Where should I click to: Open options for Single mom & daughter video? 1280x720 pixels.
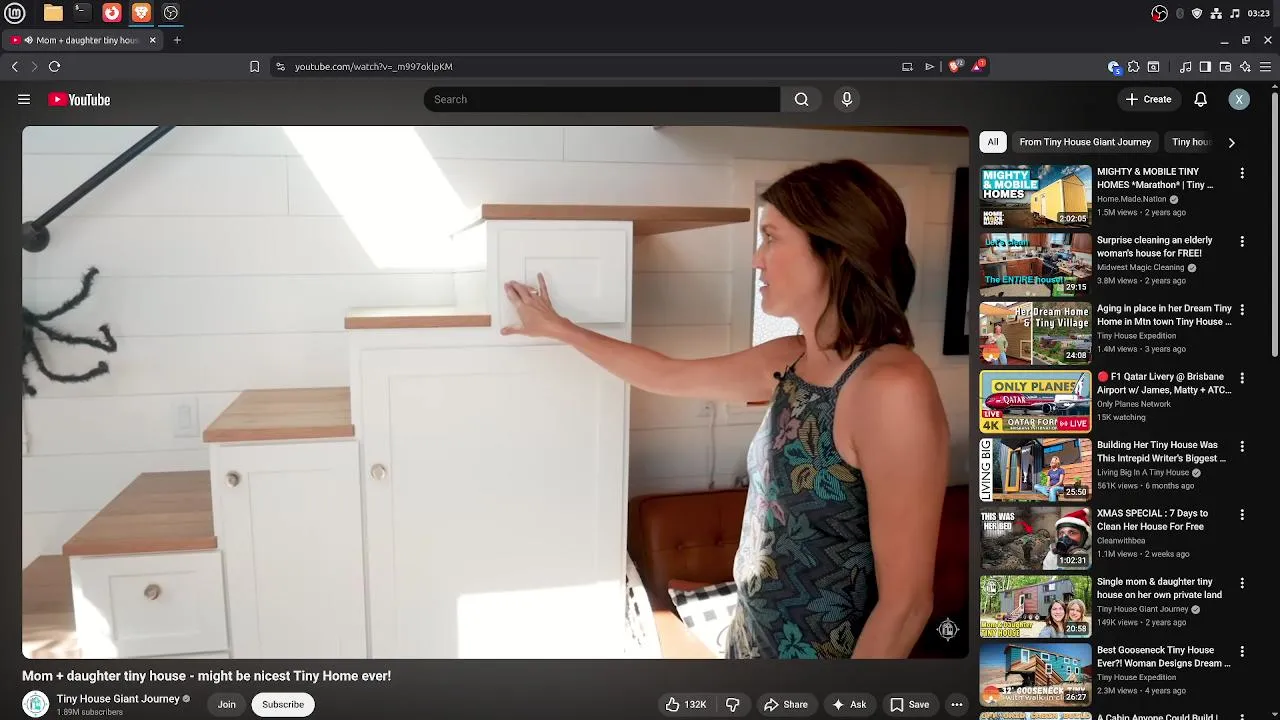pos(1242,583)
